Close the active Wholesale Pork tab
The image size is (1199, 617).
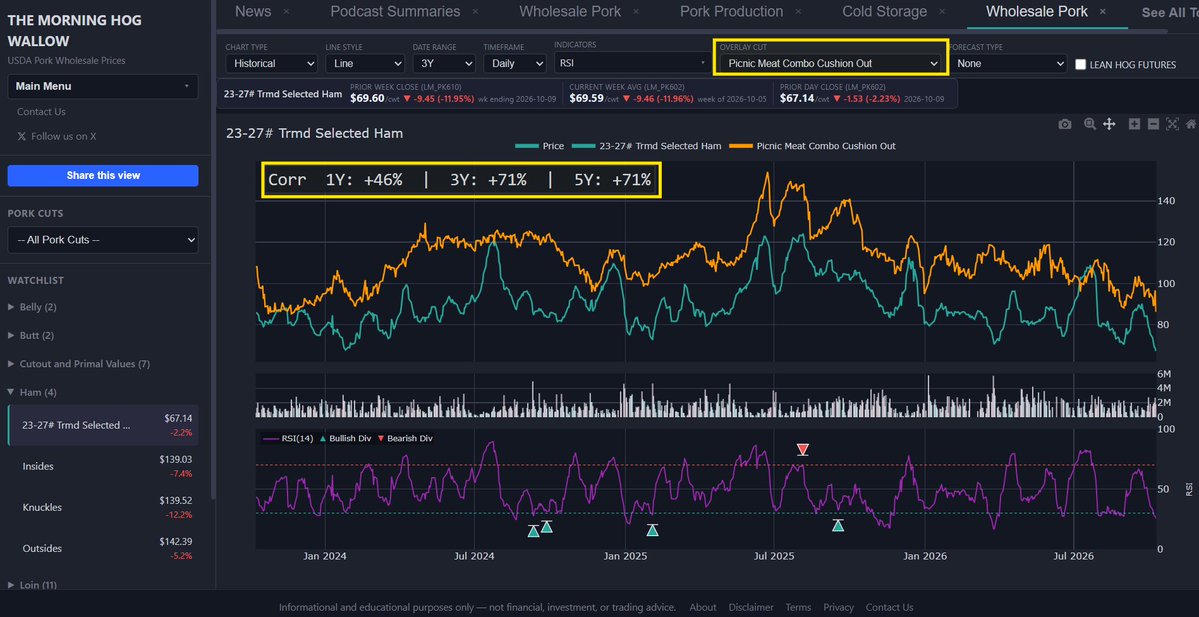click(1103, 11)
